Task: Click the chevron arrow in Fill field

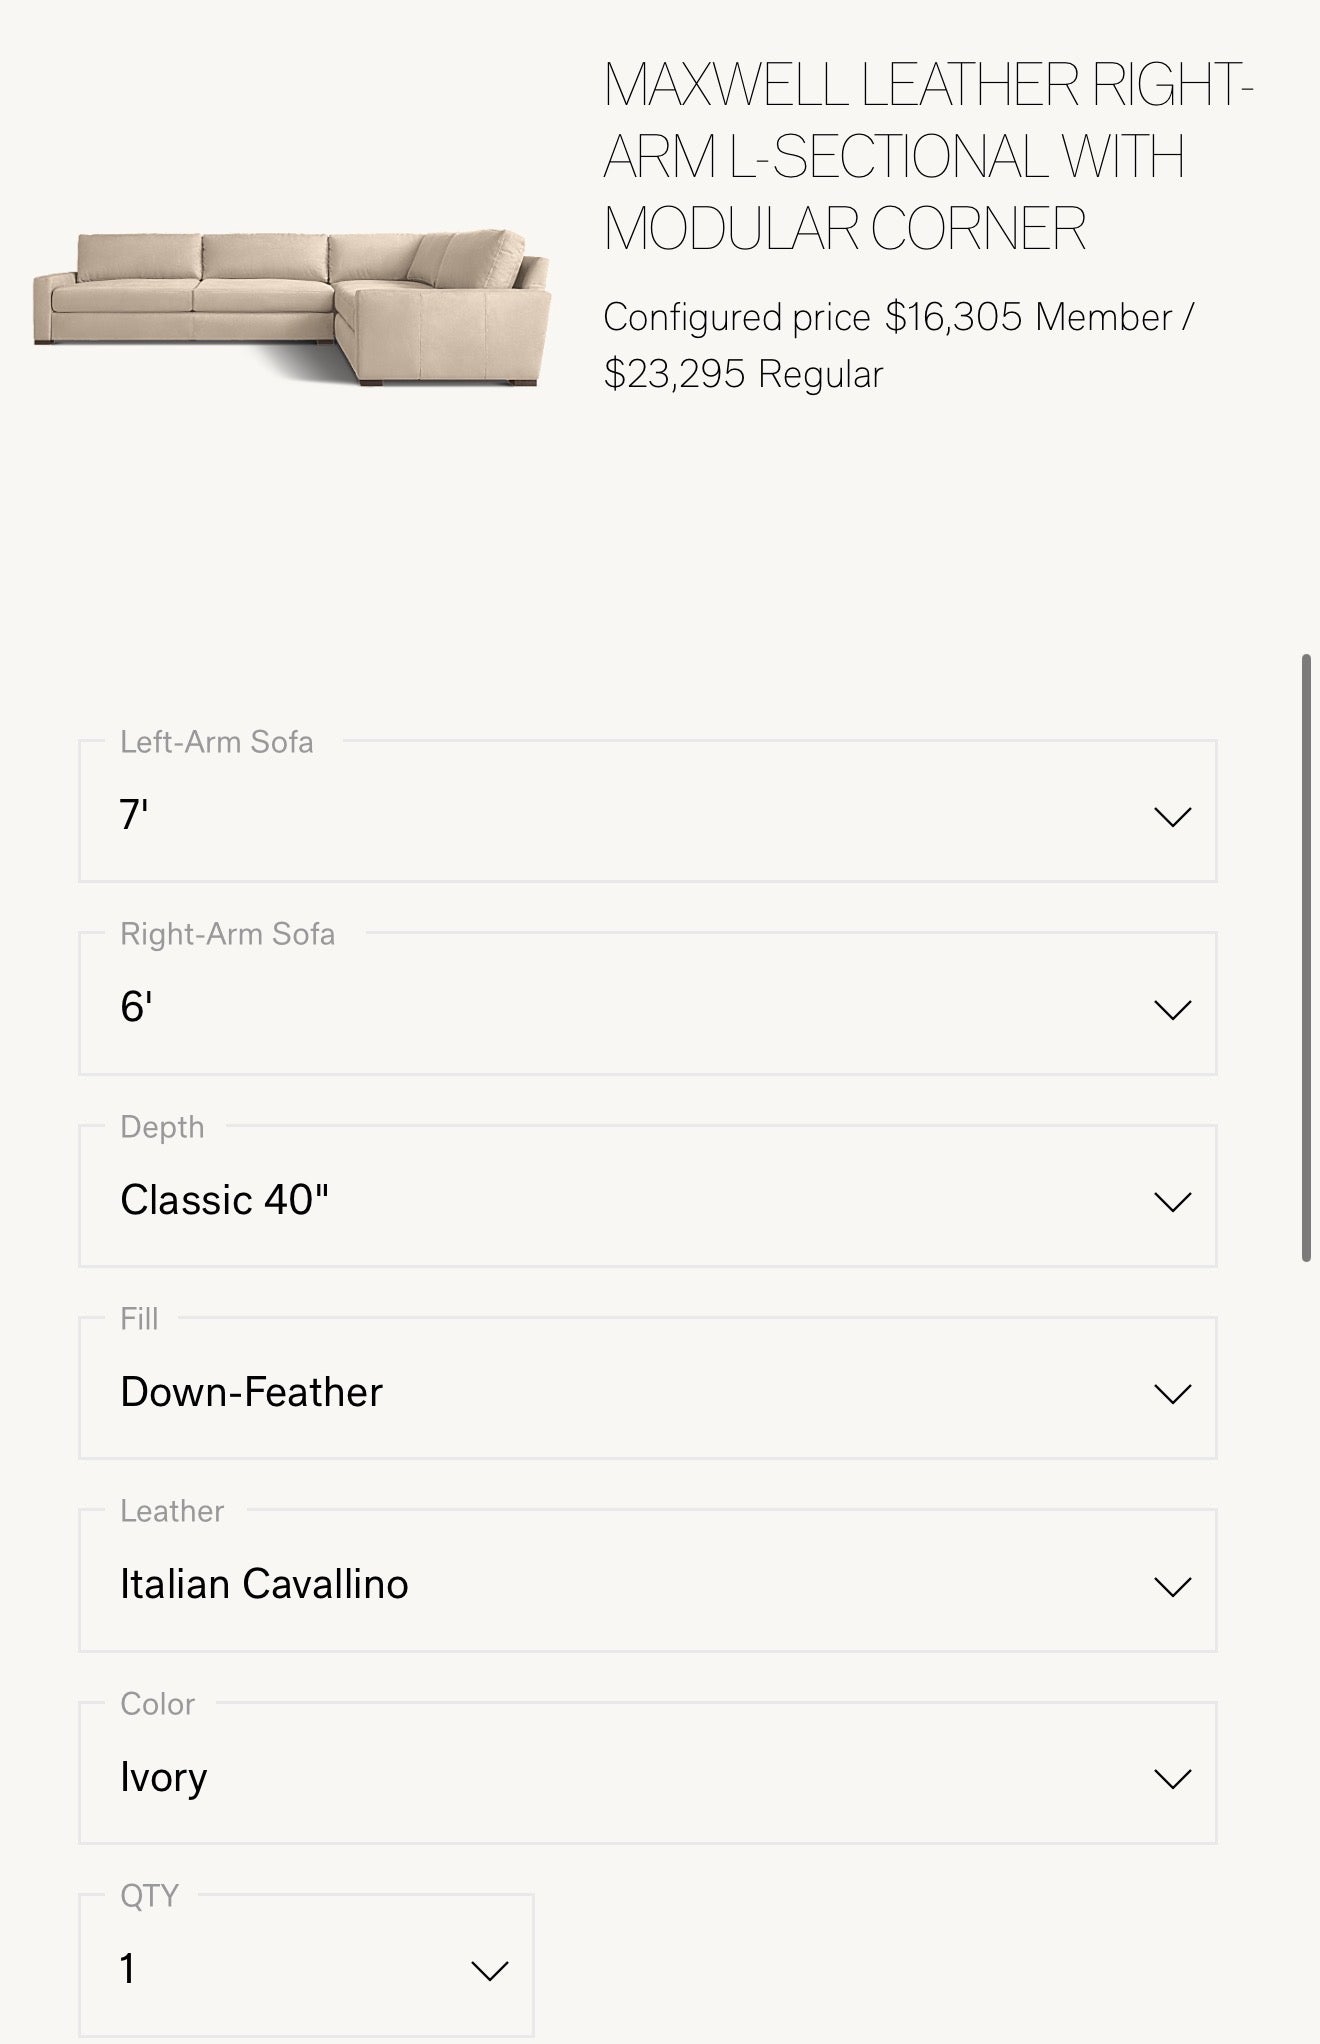Action: click(1172, 1393)
